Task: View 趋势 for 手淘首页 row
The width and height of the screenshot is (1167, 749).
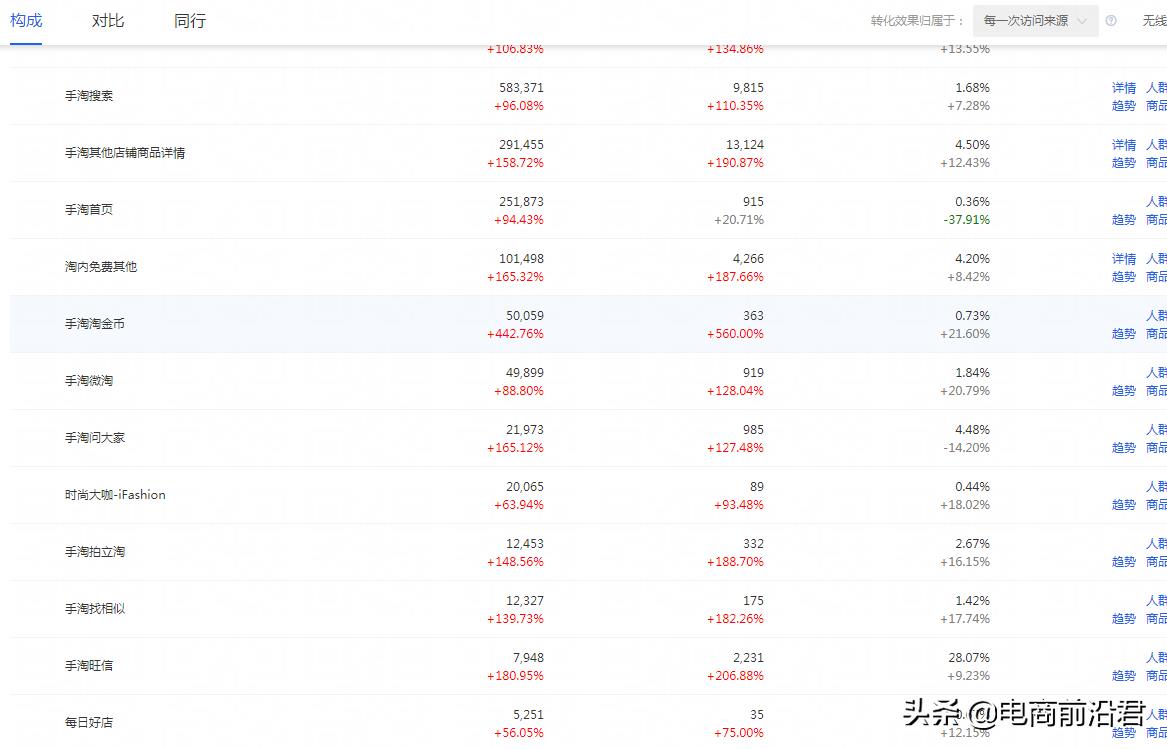Action: point(1124,220)
